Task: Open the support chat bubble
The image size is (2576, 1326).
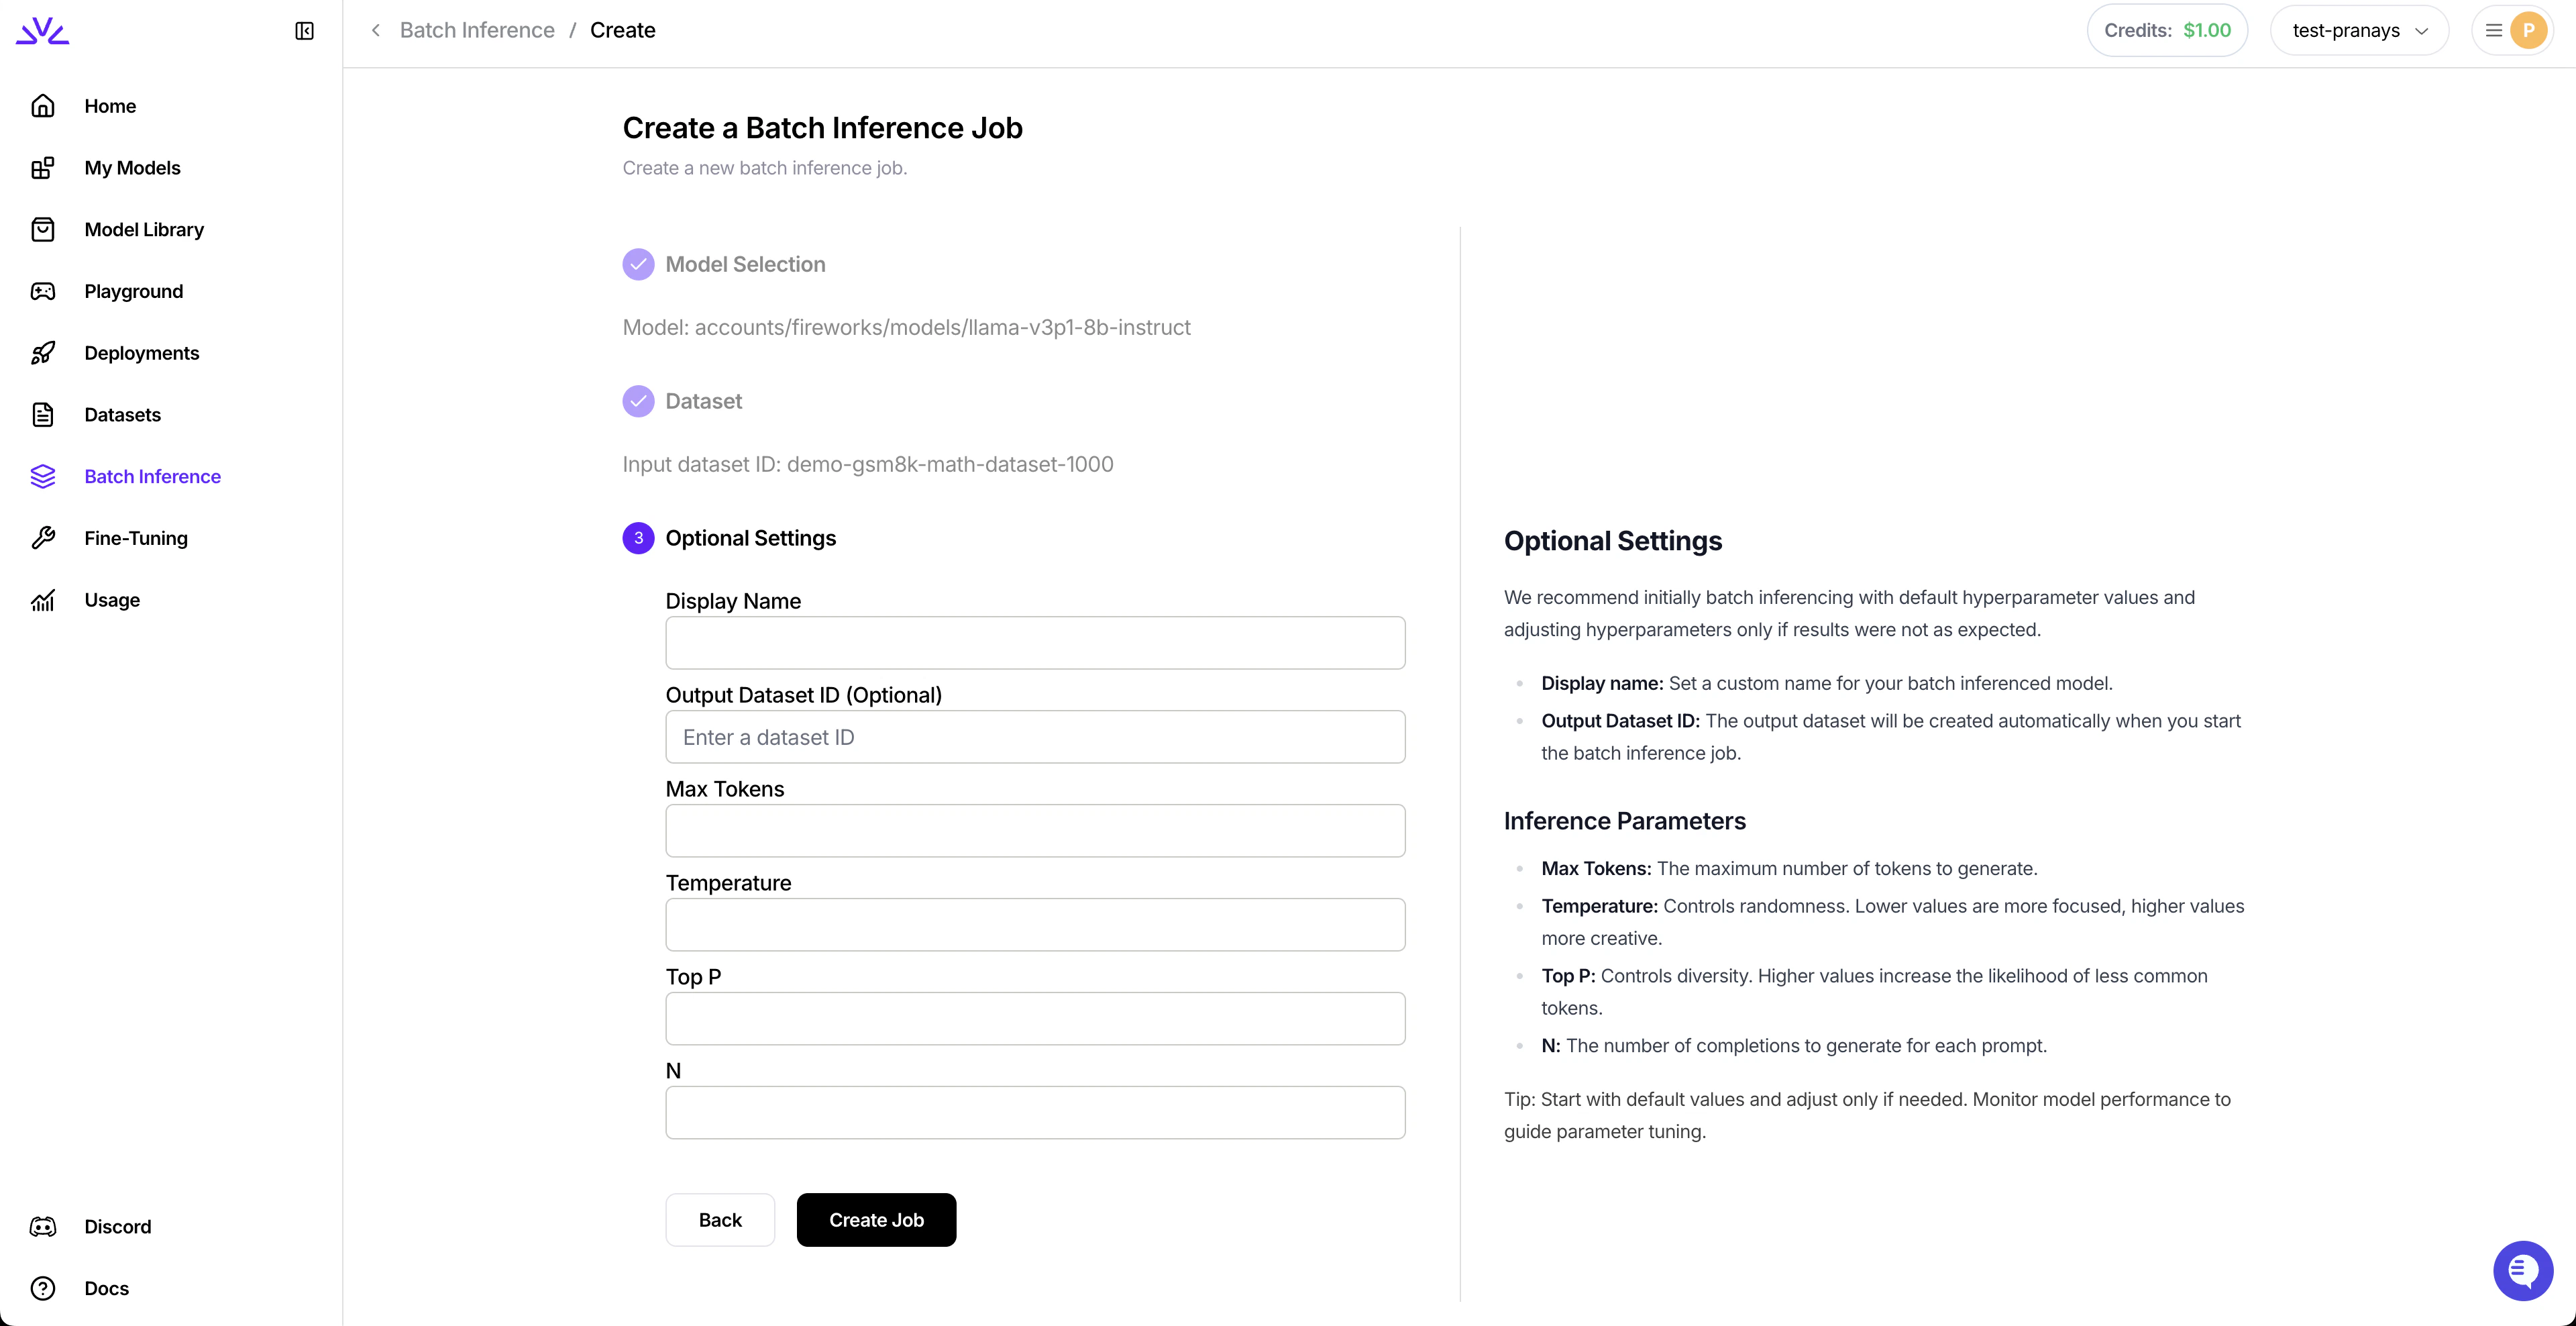Action: (2523, 1270)
